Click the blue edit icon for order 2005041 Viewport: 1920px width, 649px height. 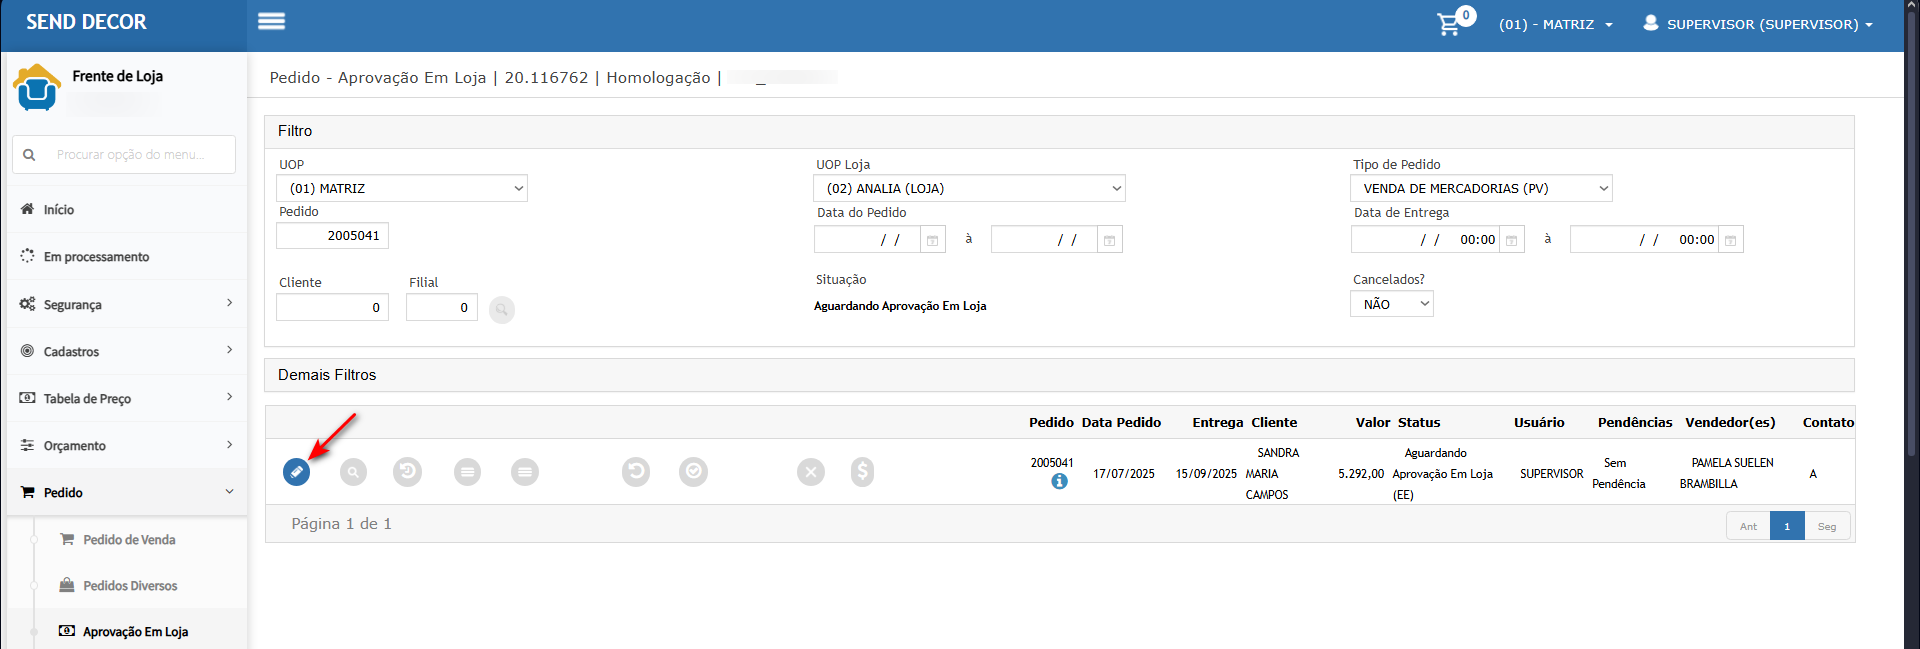296,471
